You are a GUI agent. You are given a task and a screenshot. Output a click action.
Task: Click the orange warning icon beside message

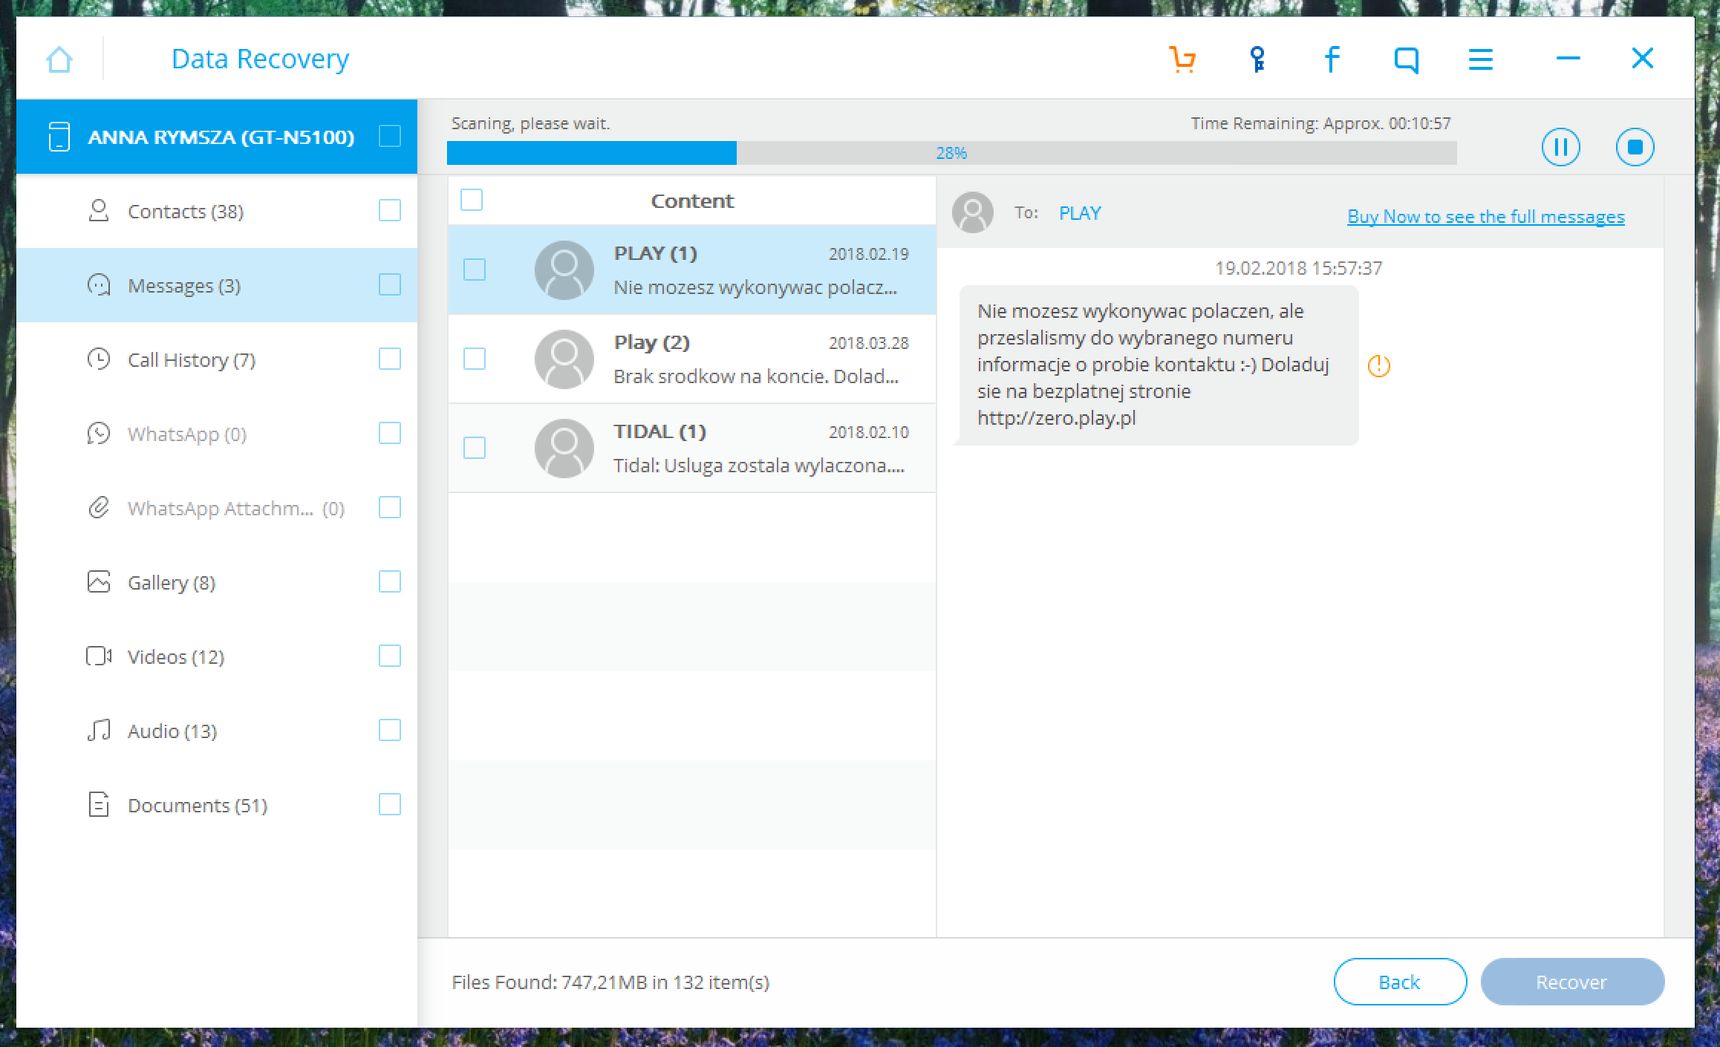[x=1379, y=366]
